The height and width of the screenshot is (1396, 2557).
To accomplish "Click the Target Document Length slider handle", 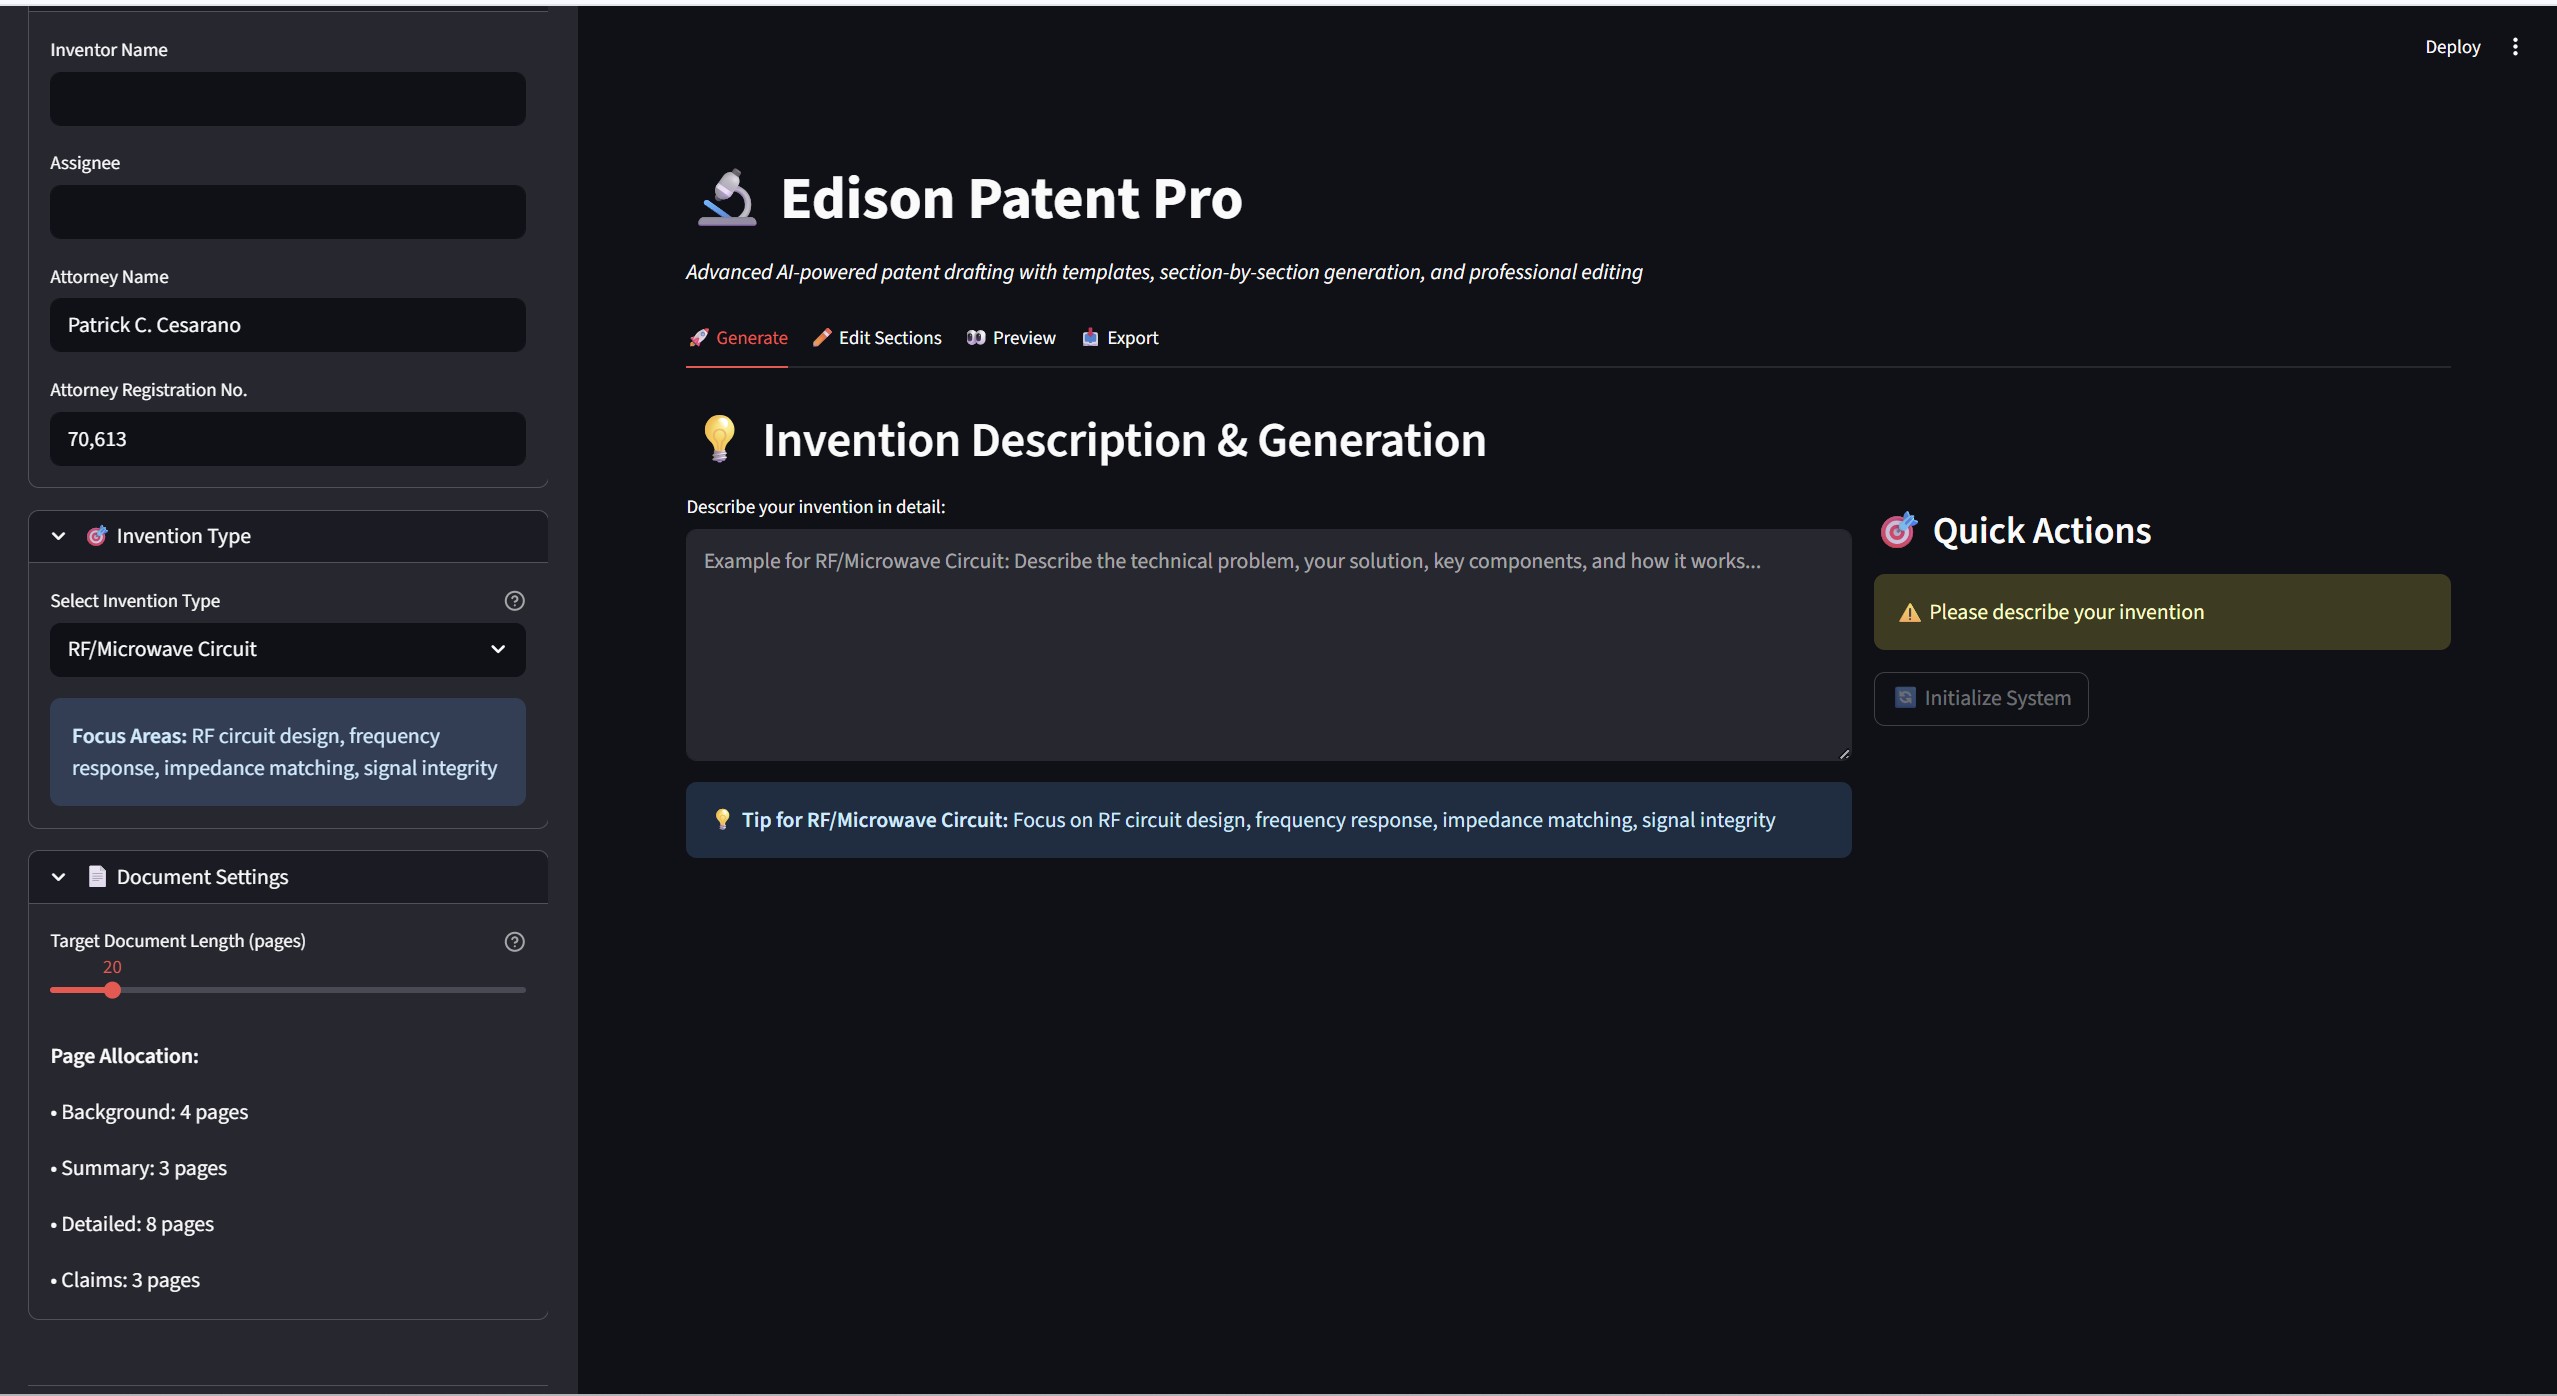I will point(113,990).
